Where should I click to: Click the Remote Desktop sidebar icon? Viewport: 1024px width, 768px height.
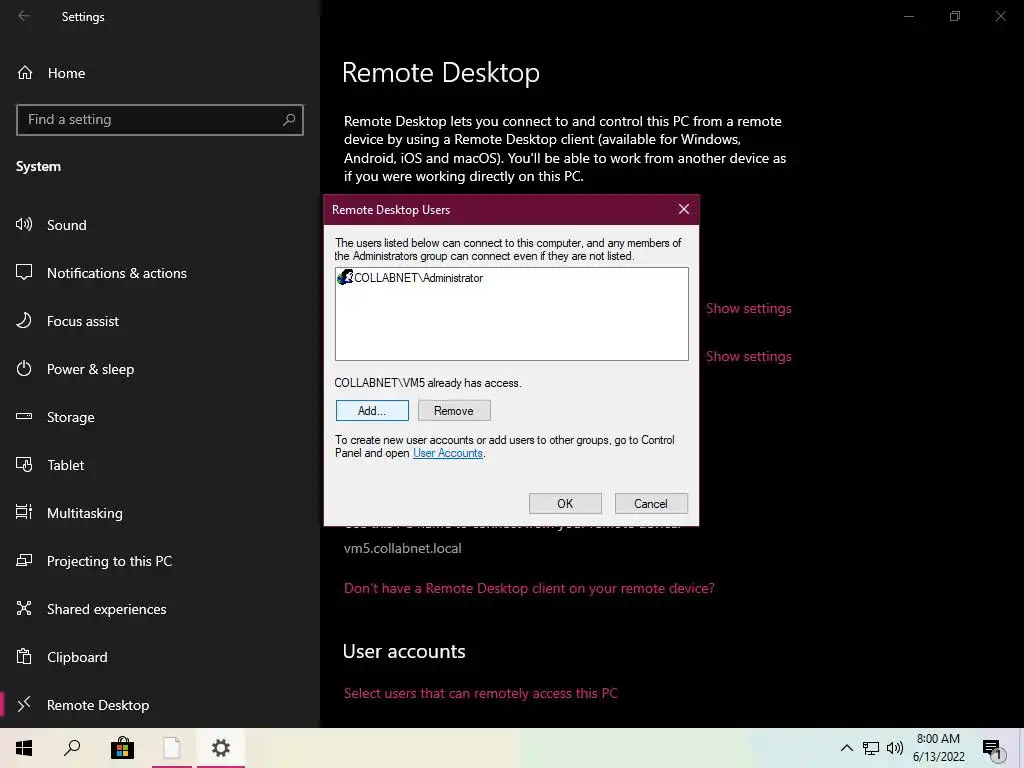point(24,705)
